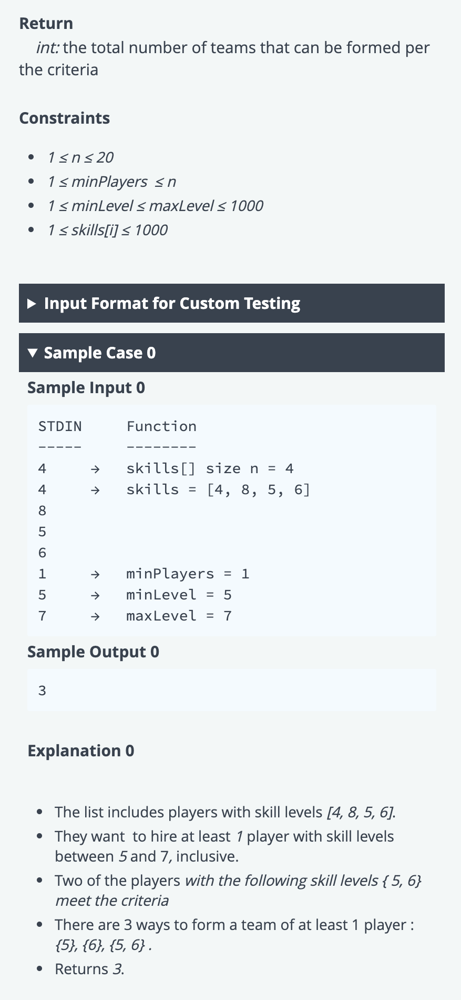This screenshot has width=461, height=1000.
Task: Click the Sample Input 0 heading
Action: tap(86, 388)
